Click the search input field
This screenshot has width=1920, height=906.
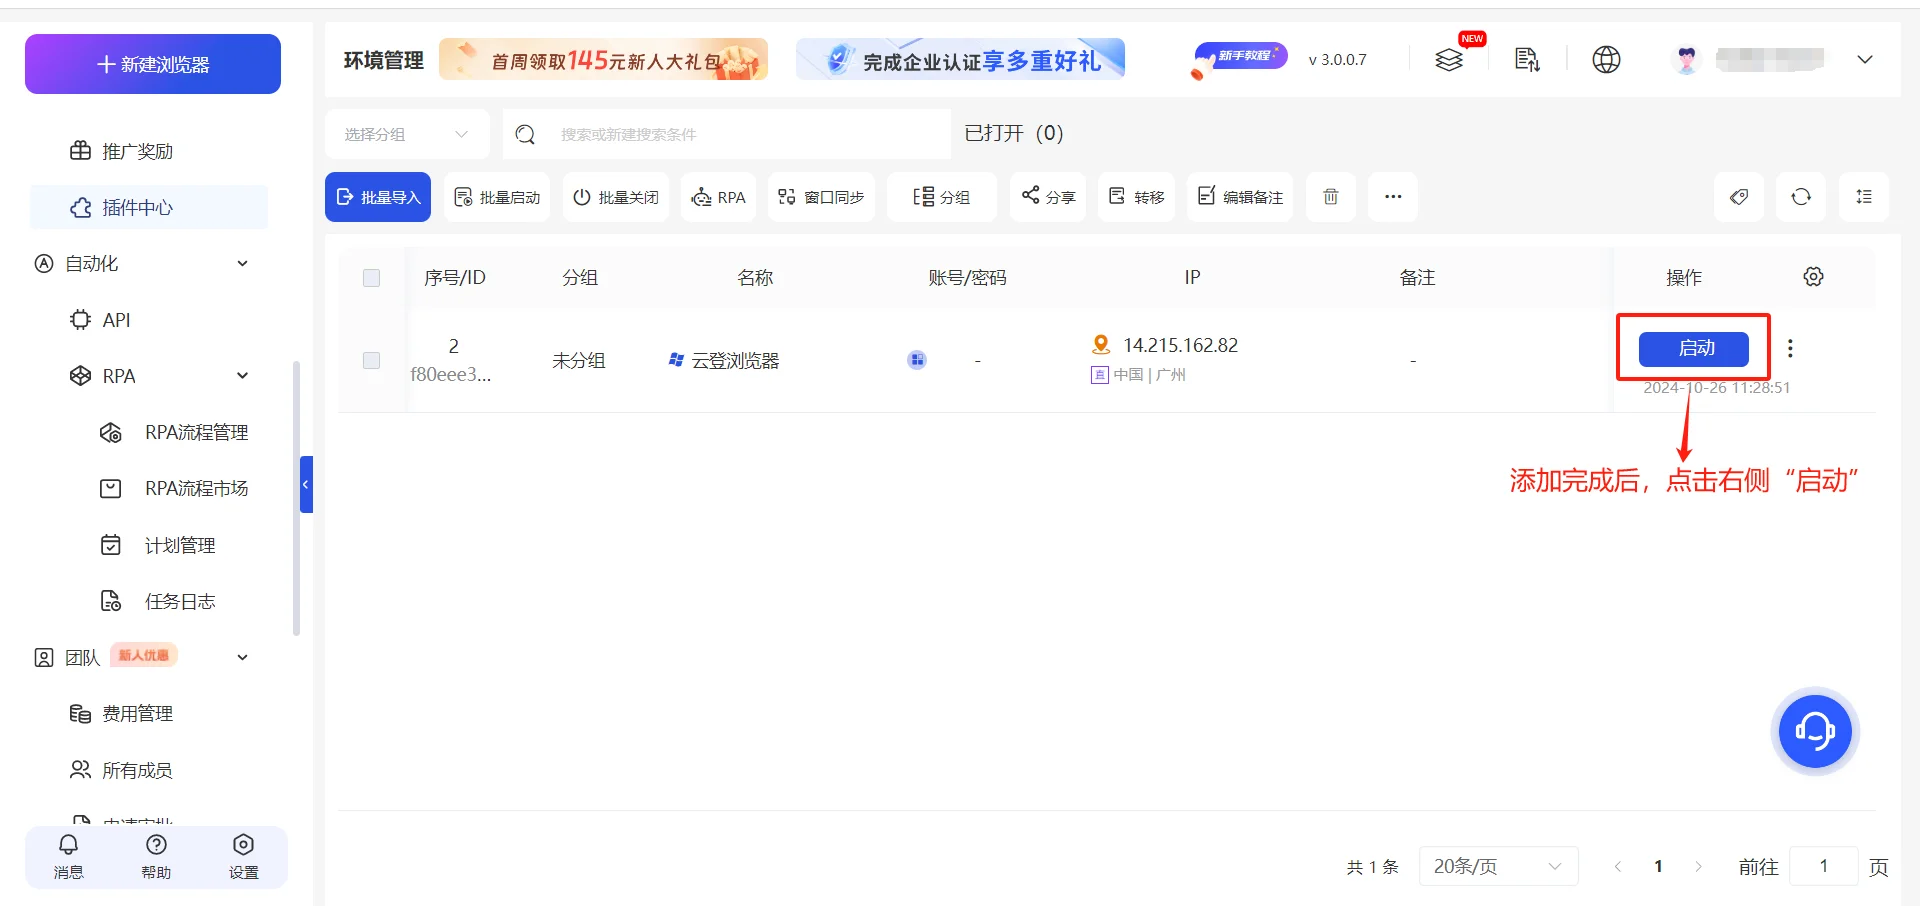pos(727,133)
